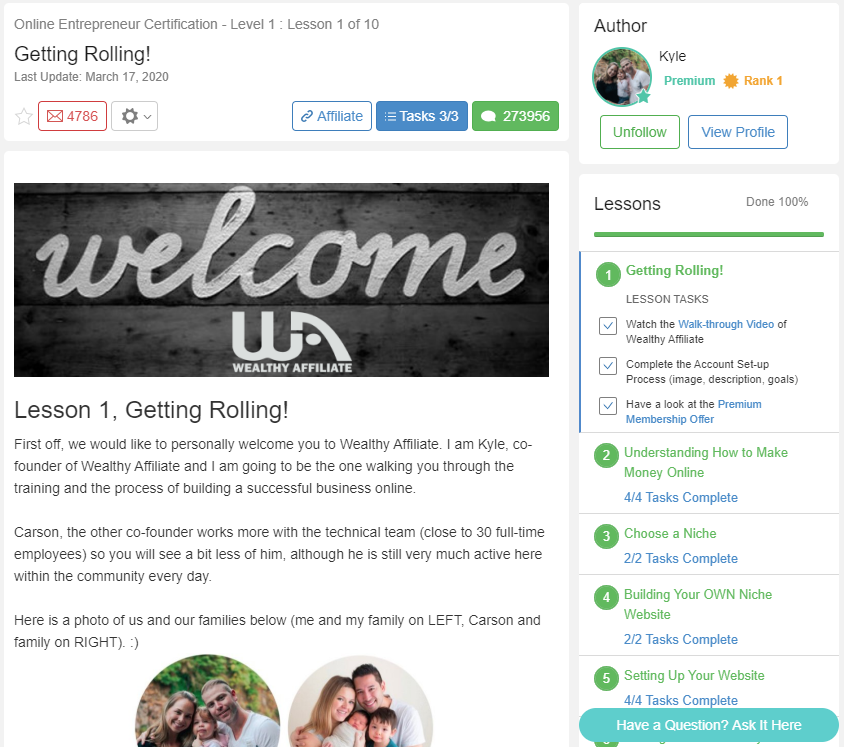View Profile of the author

pos(737,132)
